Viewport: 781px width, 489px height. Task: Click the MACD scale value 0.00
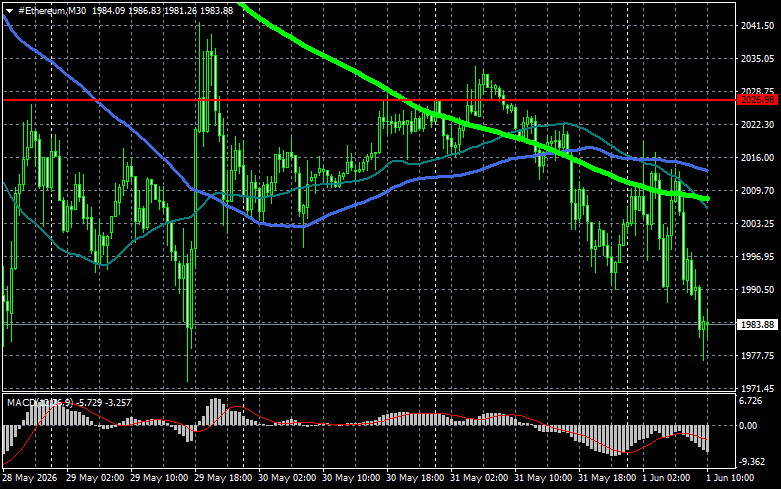coord(748,426)
